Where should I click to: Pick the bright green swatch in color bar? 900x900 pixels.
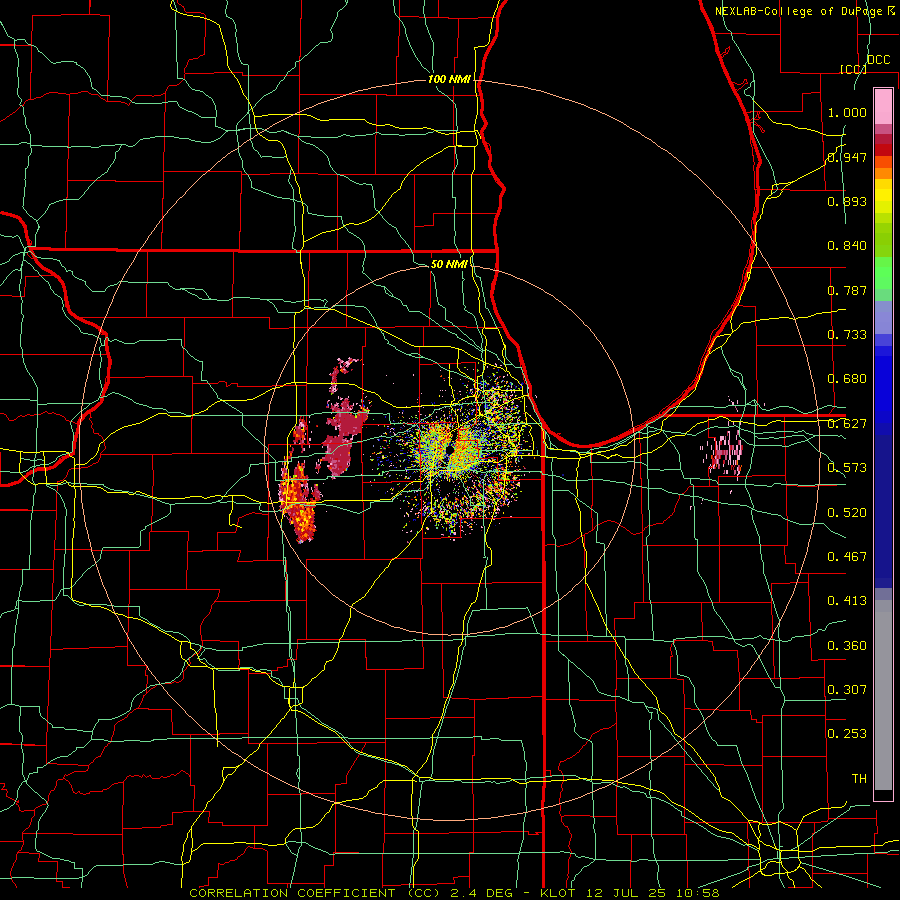click(883, 273)
